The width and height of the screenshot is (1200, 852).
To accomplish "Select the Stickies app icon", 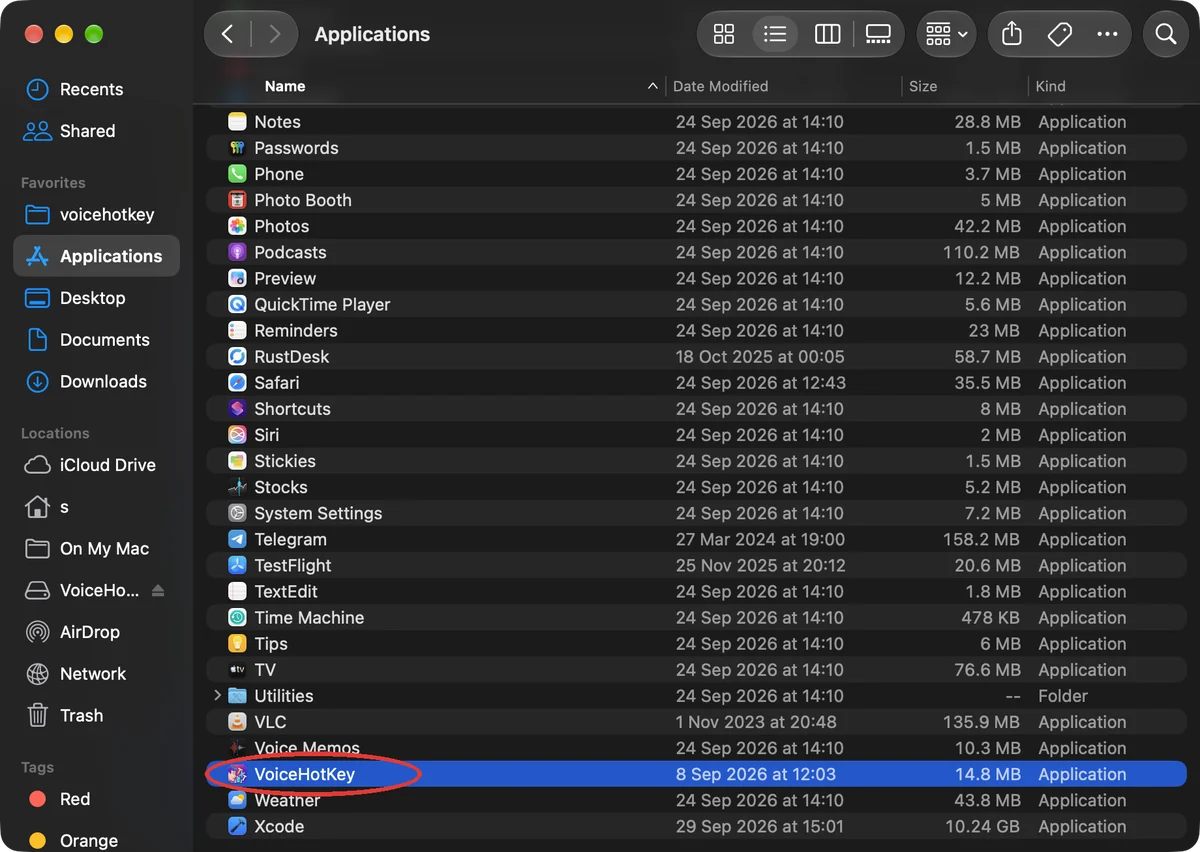I will [x=237, y=461].
